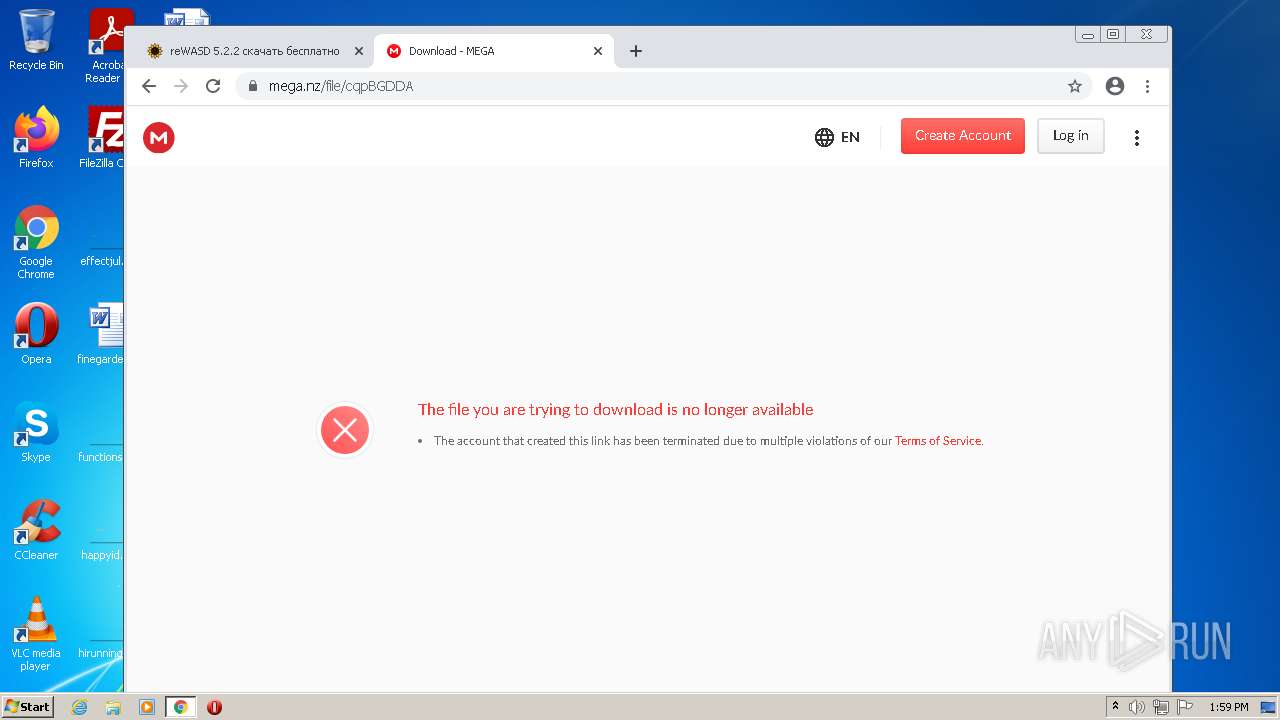Click the taskbar clock 1:59 PM

pyautogui.click(x=1228, y=707)
